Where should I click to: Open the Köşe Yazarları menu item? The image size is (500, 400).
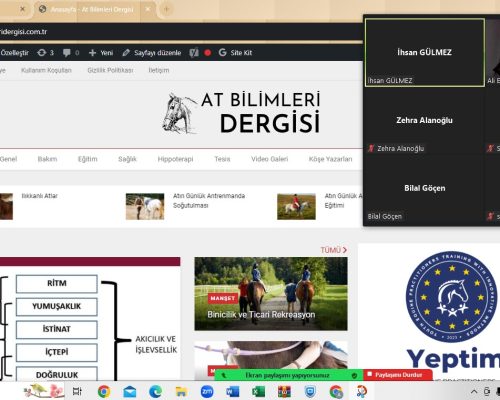pos(330,159)
